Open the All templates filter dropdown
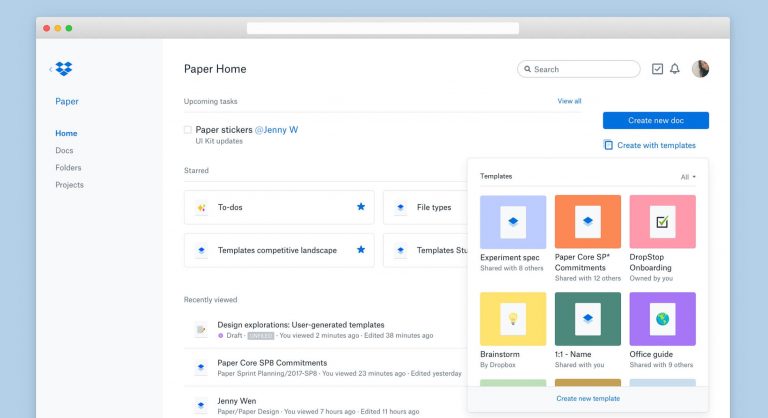The height and width of the screenshot is (418, 768). tap(688, 177)
